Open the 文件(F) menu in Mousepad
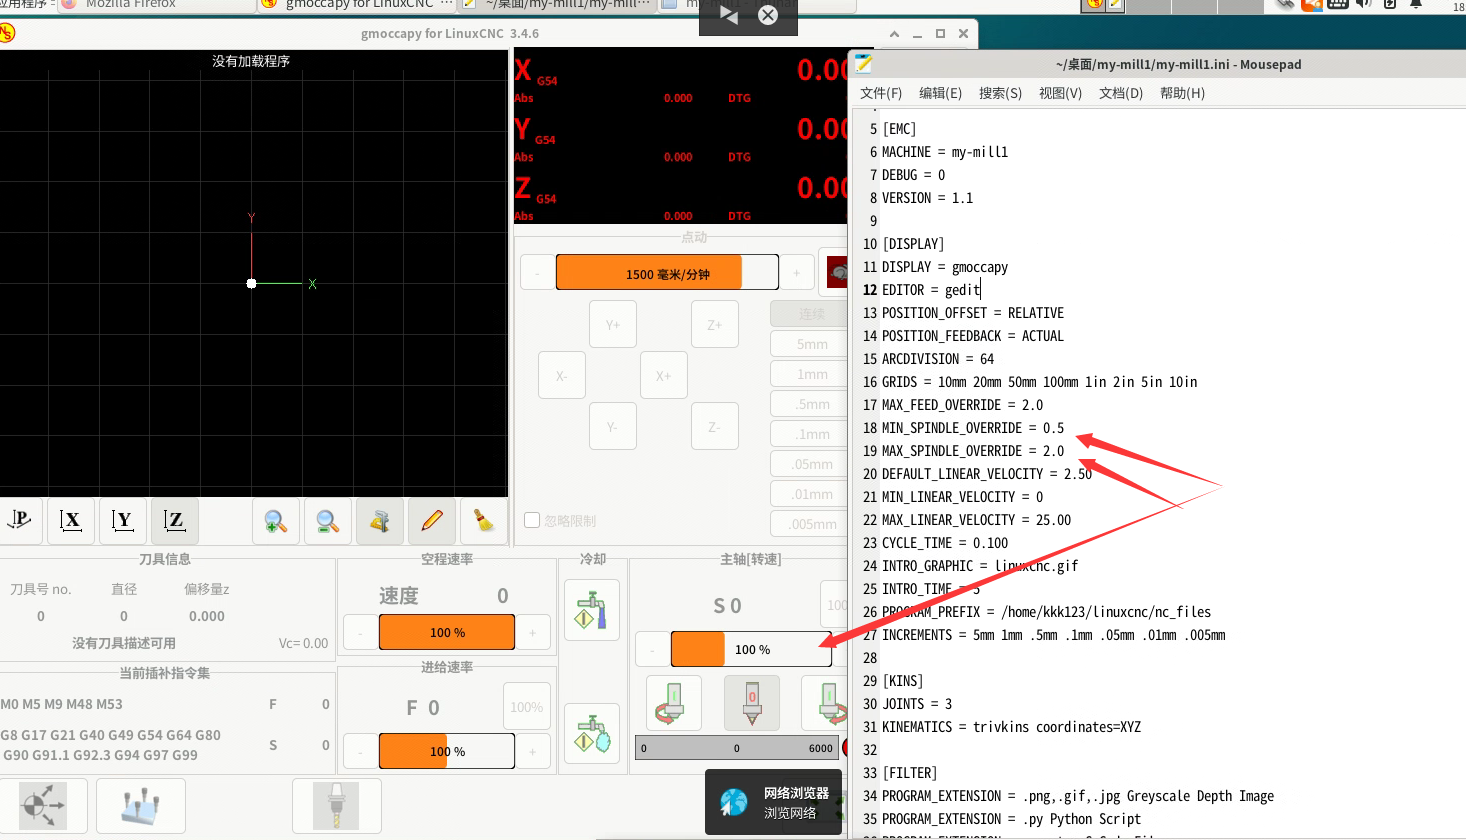 pyautogui.click(x=880, y=93)
